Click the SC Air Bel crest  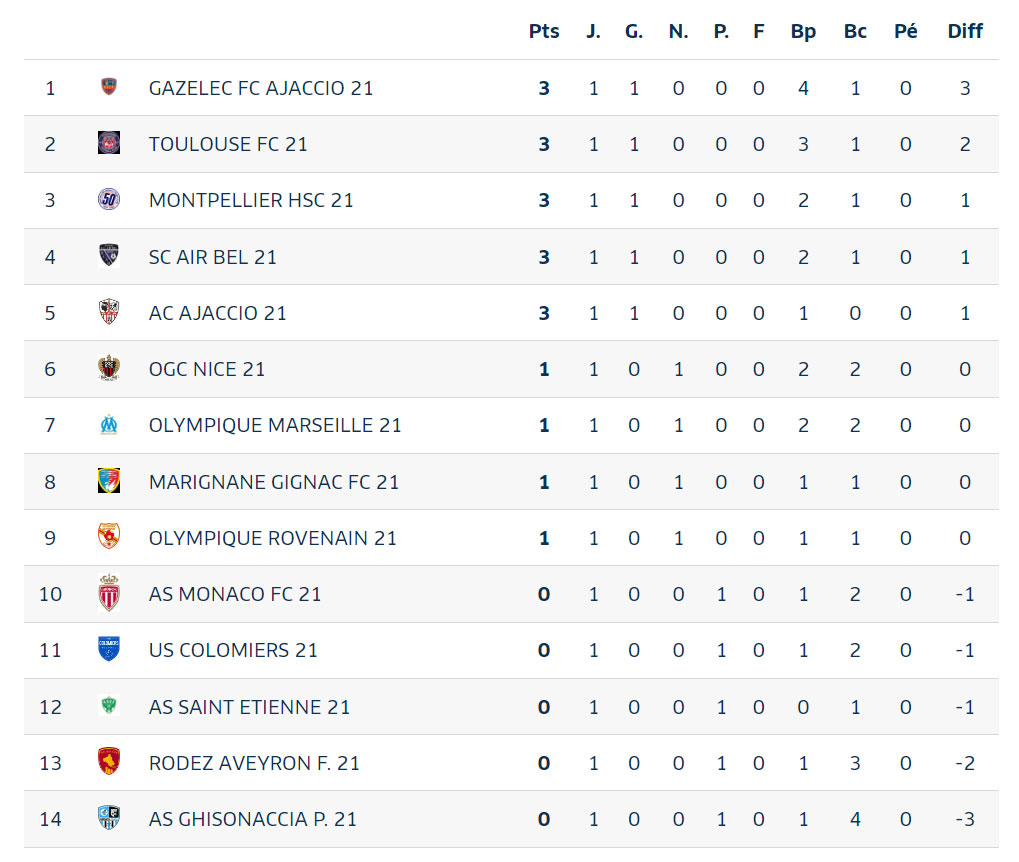pos(109,255)
